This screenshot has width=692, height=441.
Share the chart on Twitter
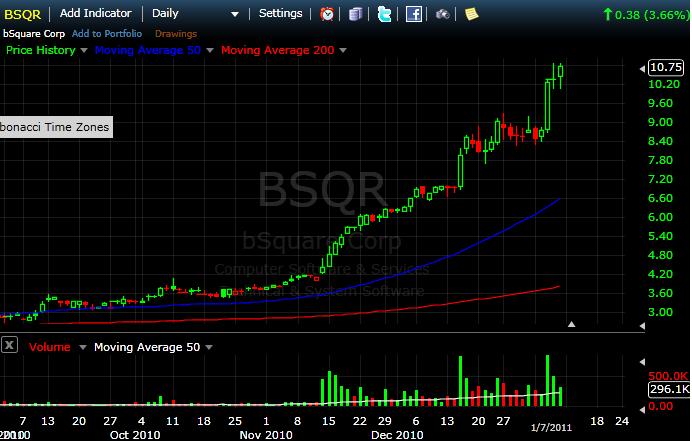(384, 14)
